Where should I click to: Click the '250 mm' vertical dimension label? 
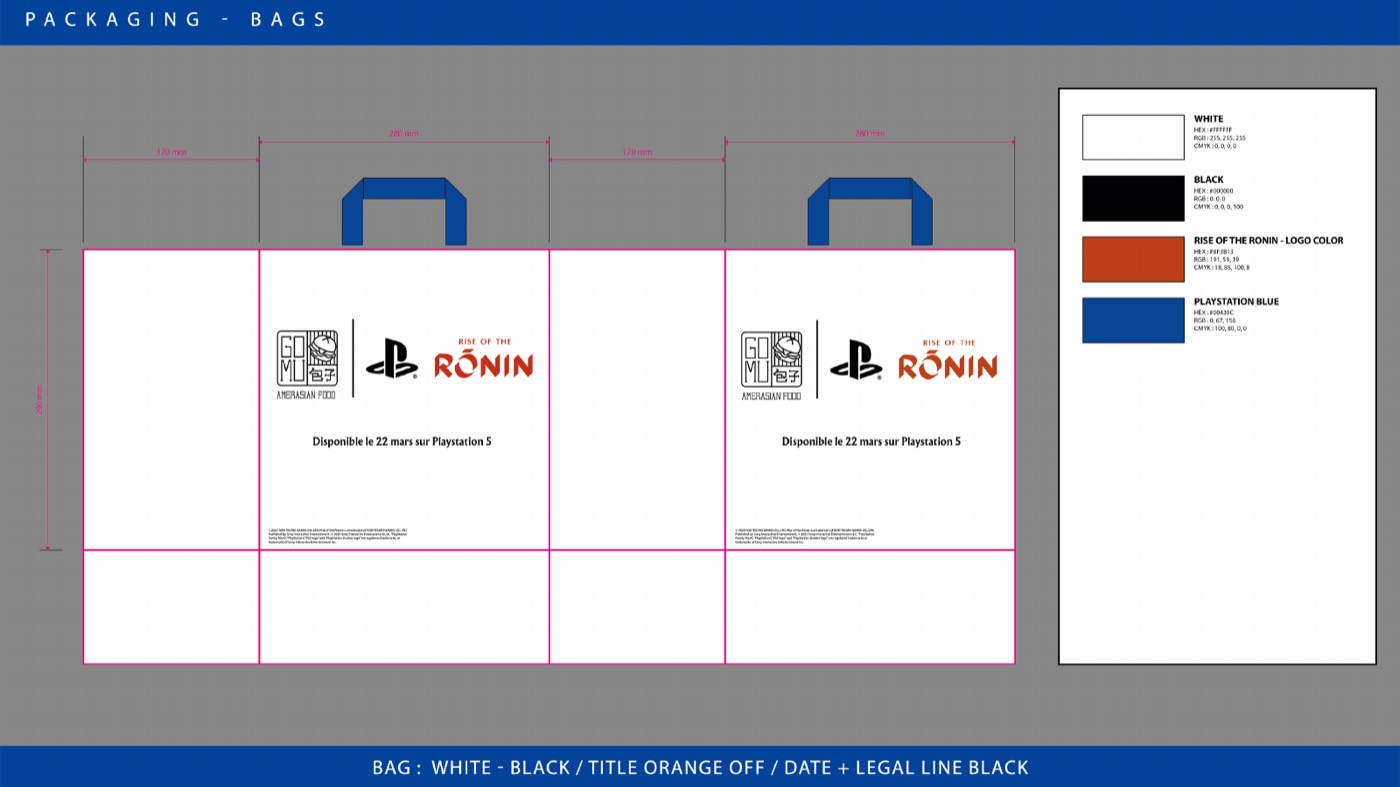click(40, 400)
